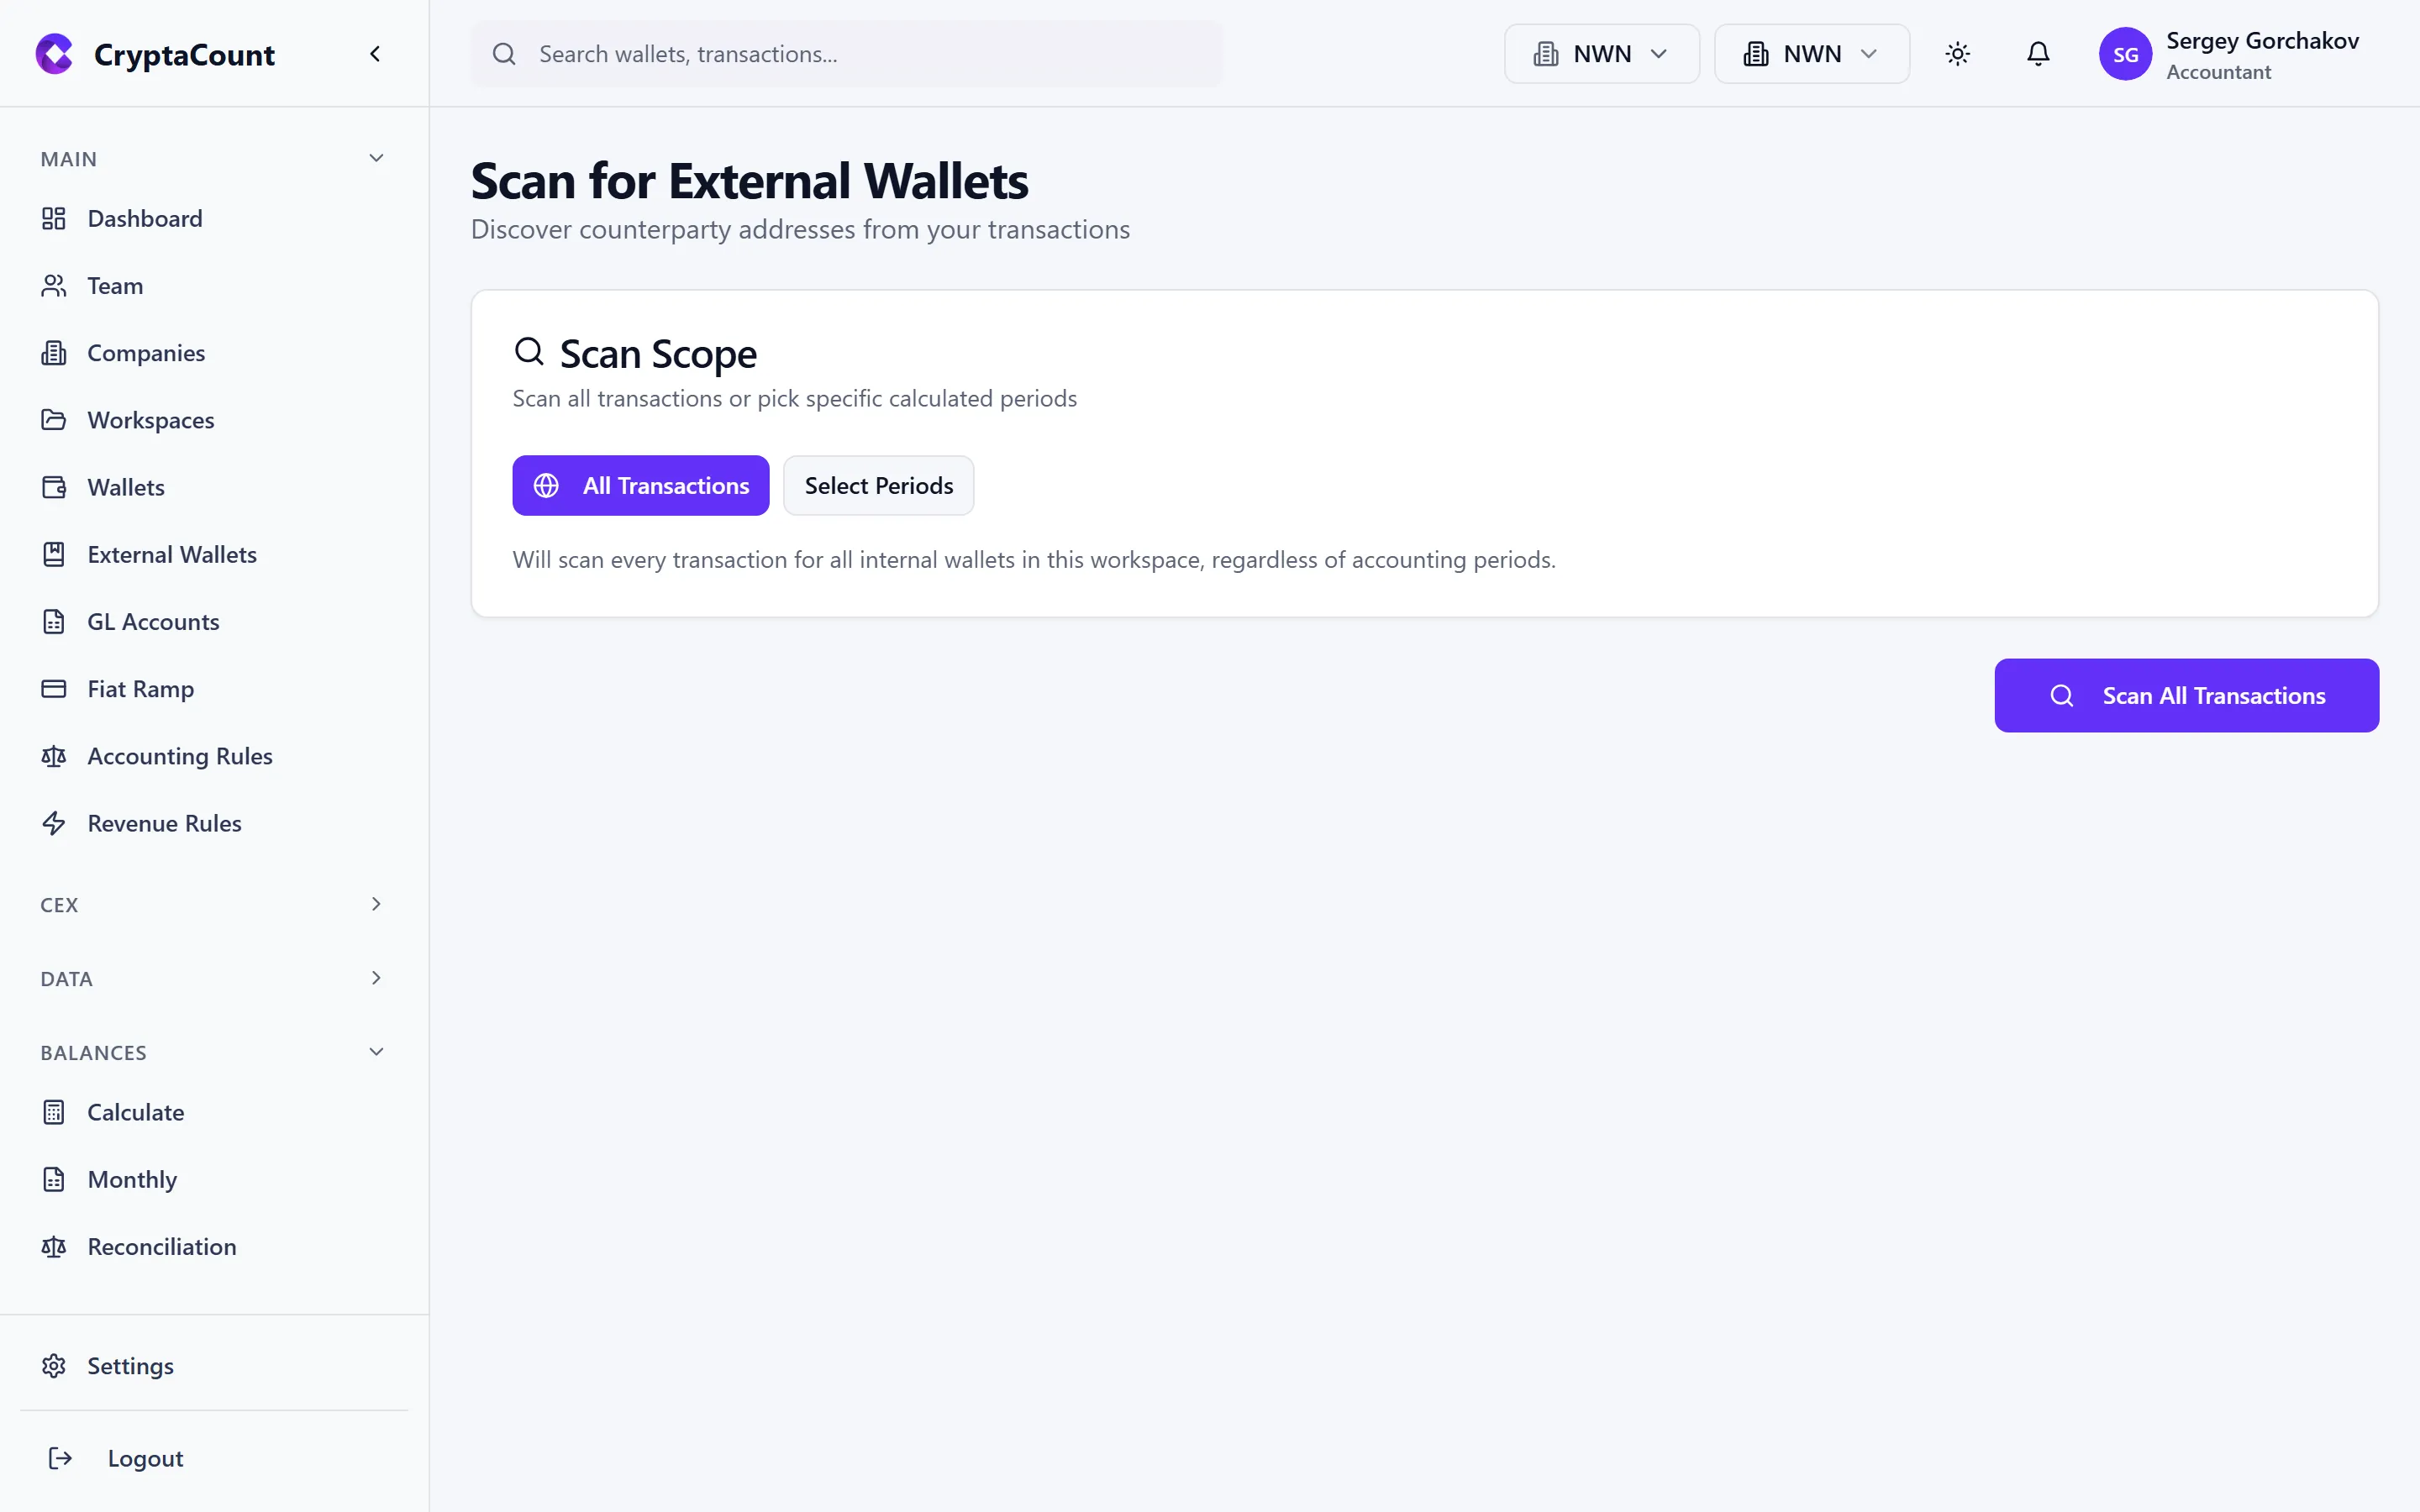Click the CryptaCount logo icon
This screenshot has height=1512, width=2420.
click(x=54, y=54)
